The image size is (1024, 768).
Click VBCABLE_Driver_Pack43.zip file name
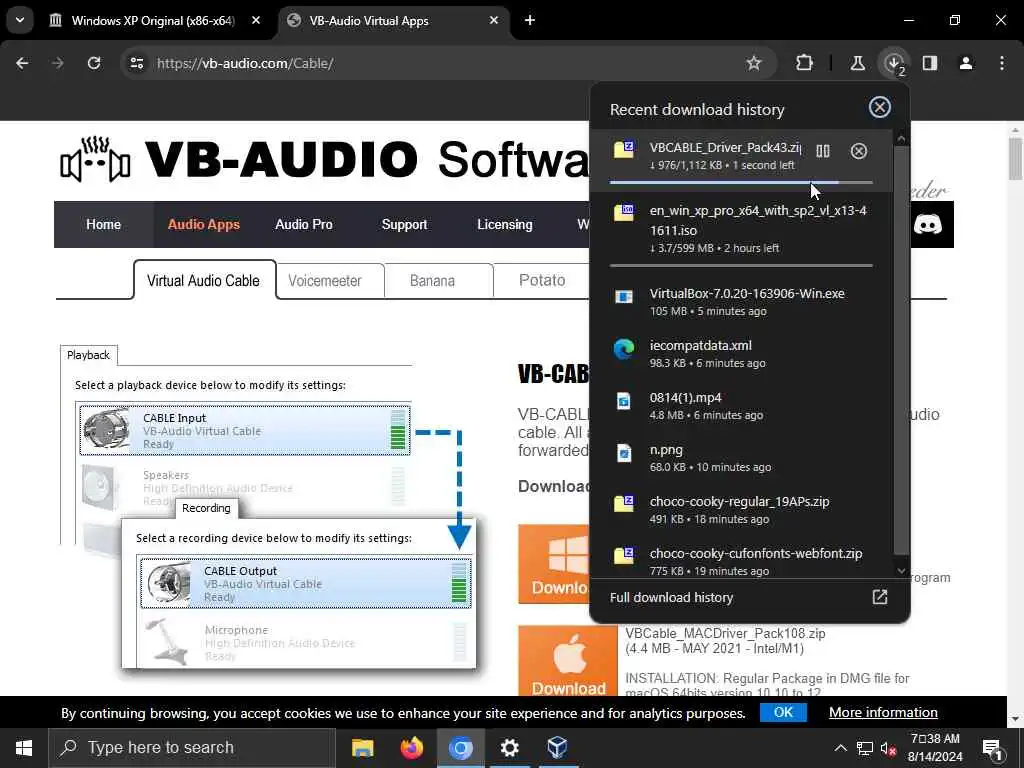coord(725,148)
